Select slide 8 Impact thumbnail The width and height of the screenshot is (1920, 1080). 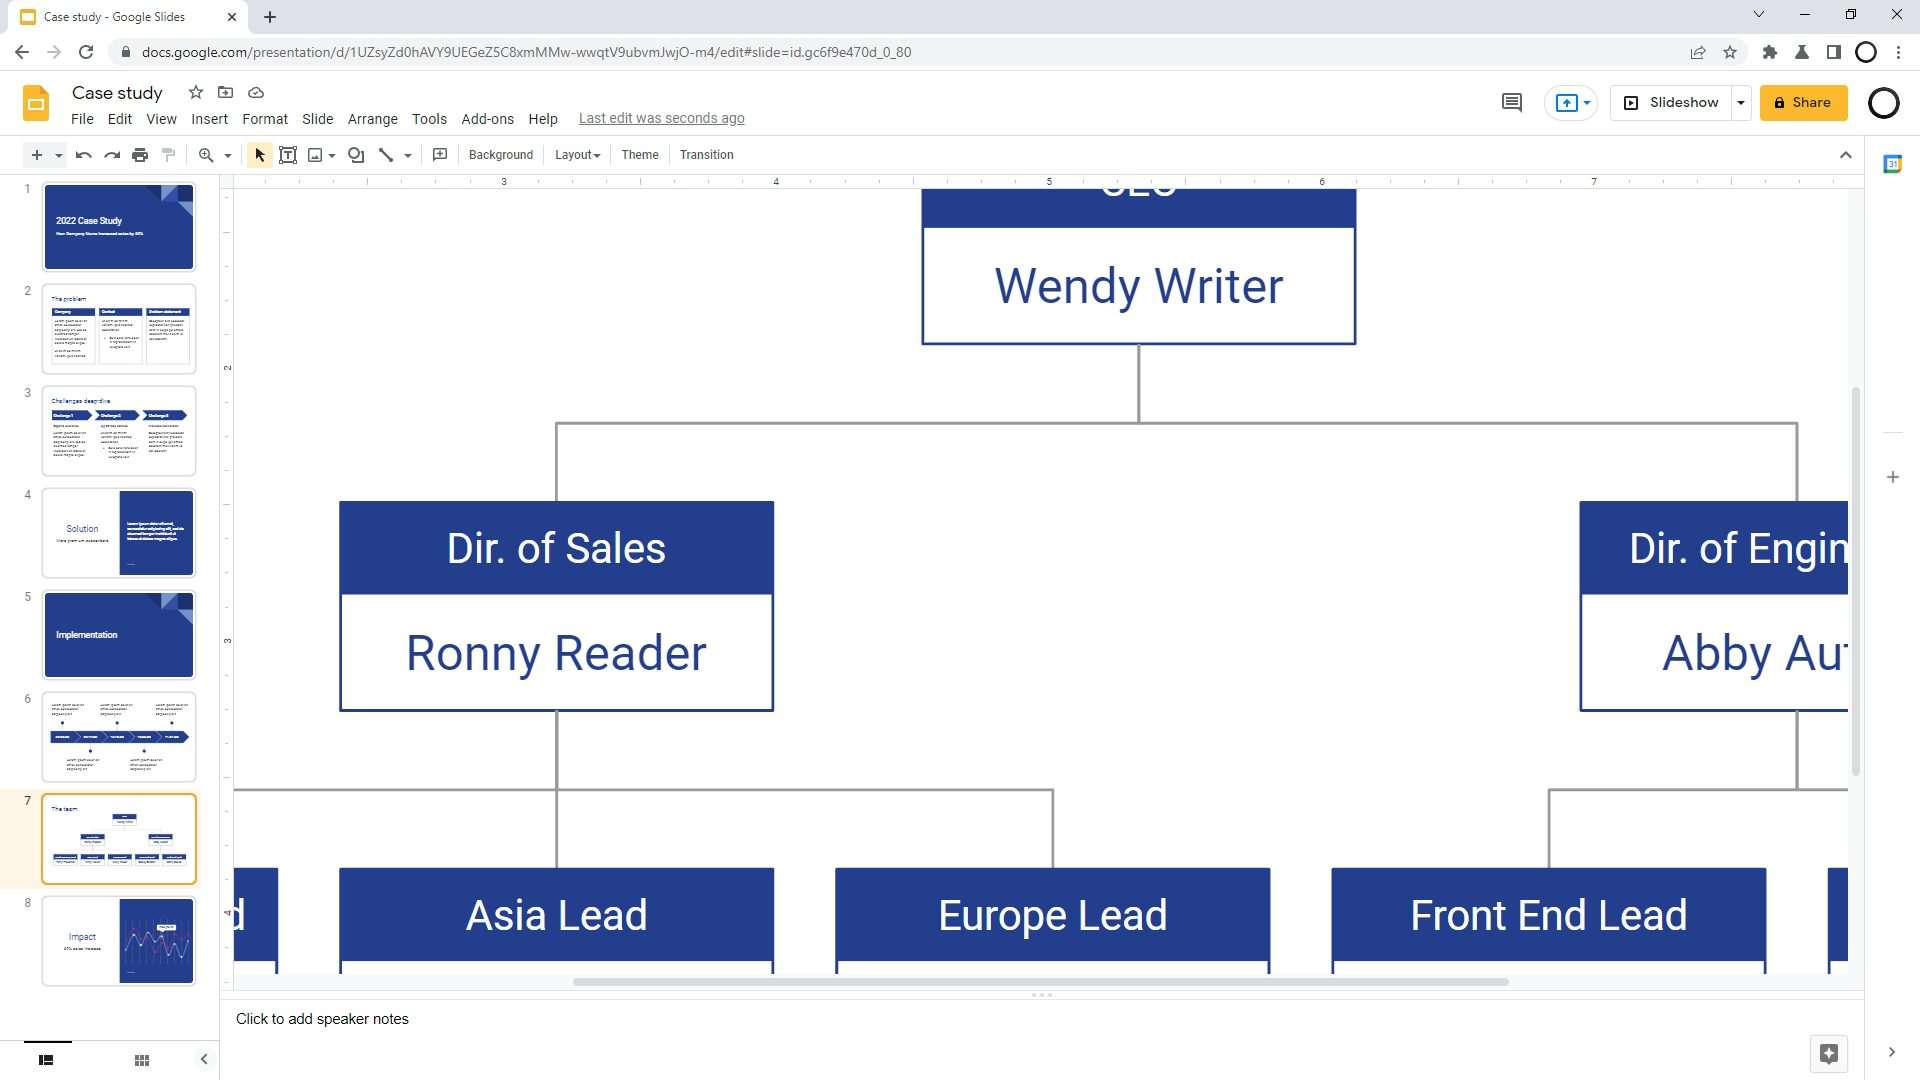(119, 941)
